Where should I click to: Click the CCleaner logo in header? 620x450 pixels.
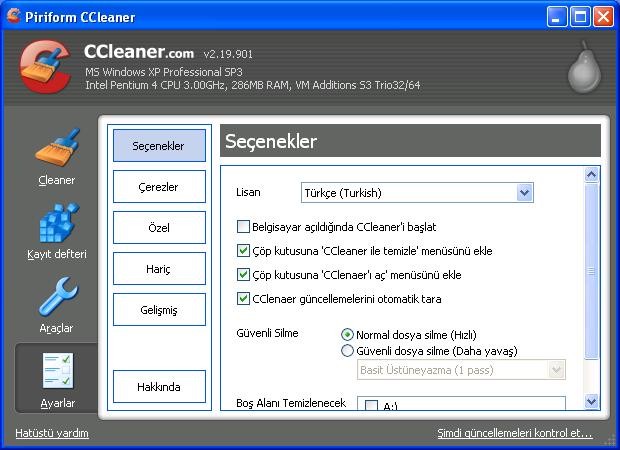click(x=47, y=68)
